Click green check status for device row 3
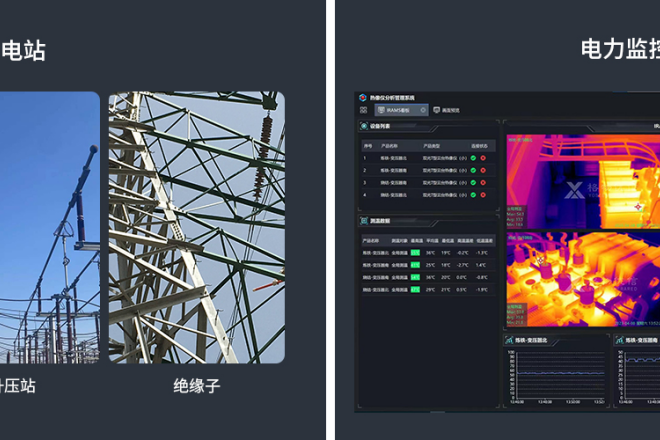The height and width of the screenshot is (440, 660). [474, 182]
